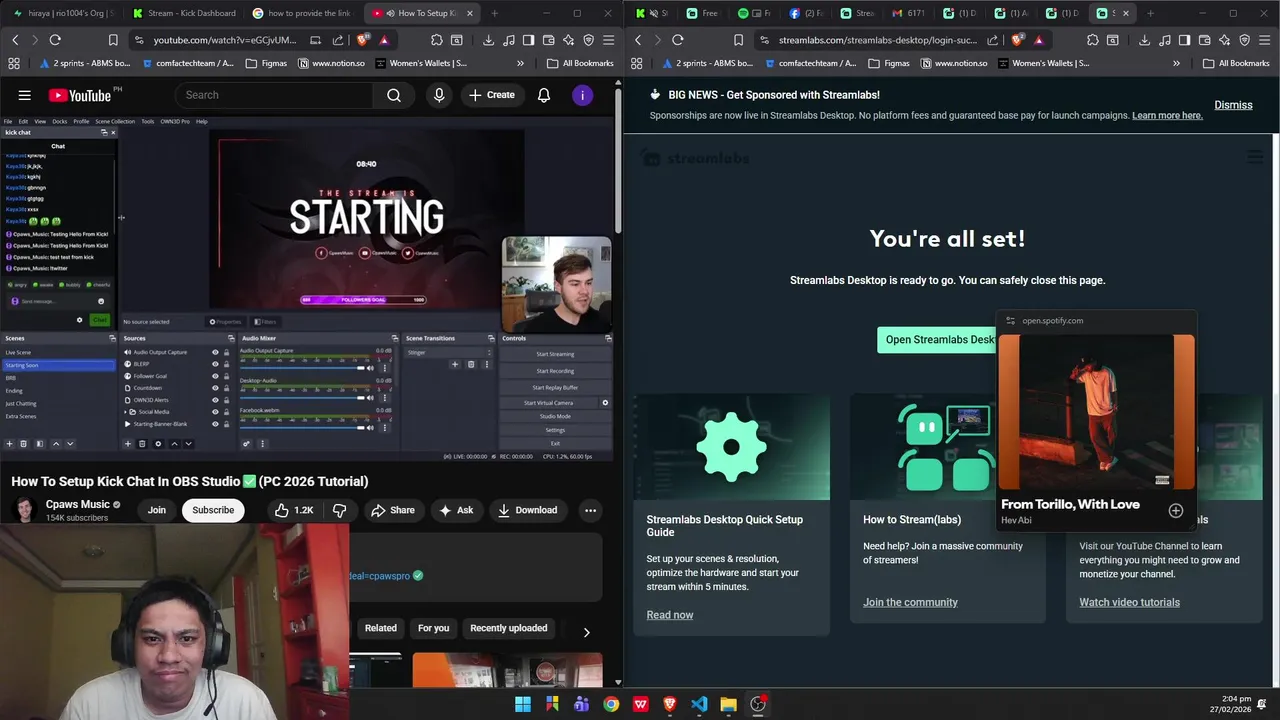1280x720 pixels.
Task: Open Read now quick setup link
Action: click(669, 615)
